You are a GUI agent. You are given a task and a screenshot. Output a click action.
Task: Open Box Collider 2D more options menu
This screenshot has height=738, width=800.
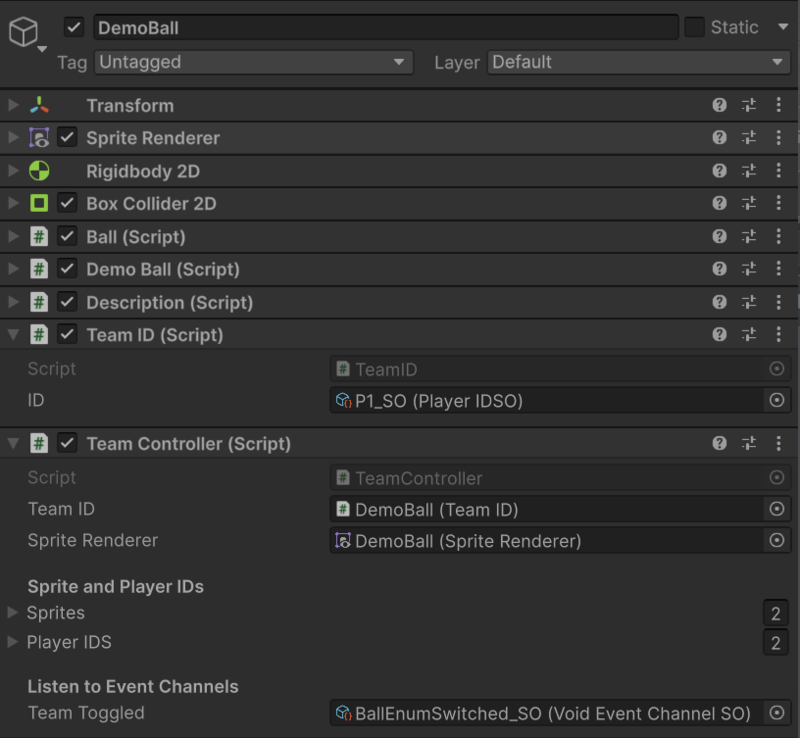[779, 203]
